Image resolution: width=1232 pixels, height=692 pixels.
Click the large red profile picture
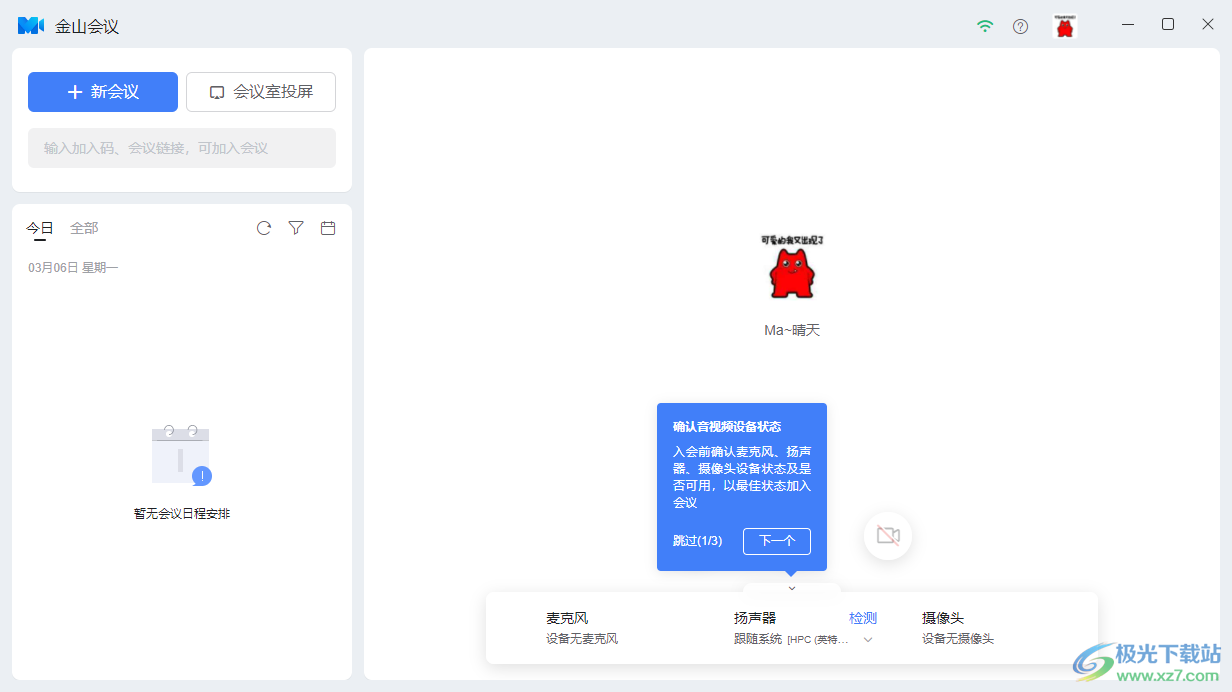792,267
